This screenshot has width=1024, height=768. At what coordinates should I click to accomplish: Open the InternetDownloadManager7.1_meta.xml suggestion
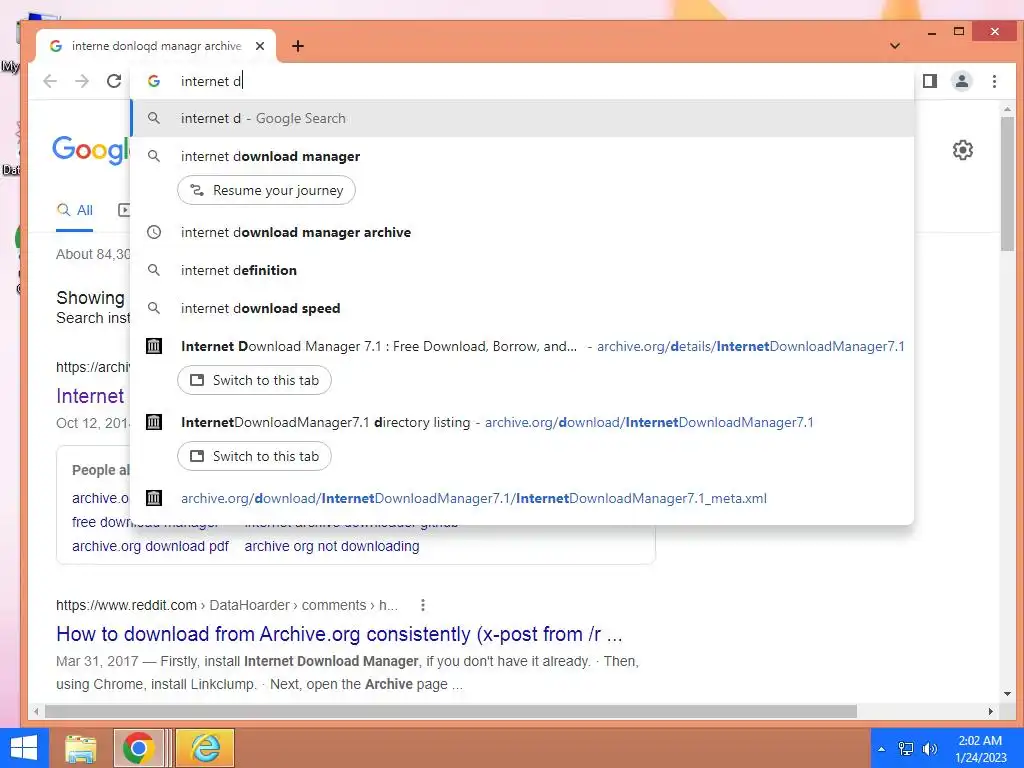point(522,498)
